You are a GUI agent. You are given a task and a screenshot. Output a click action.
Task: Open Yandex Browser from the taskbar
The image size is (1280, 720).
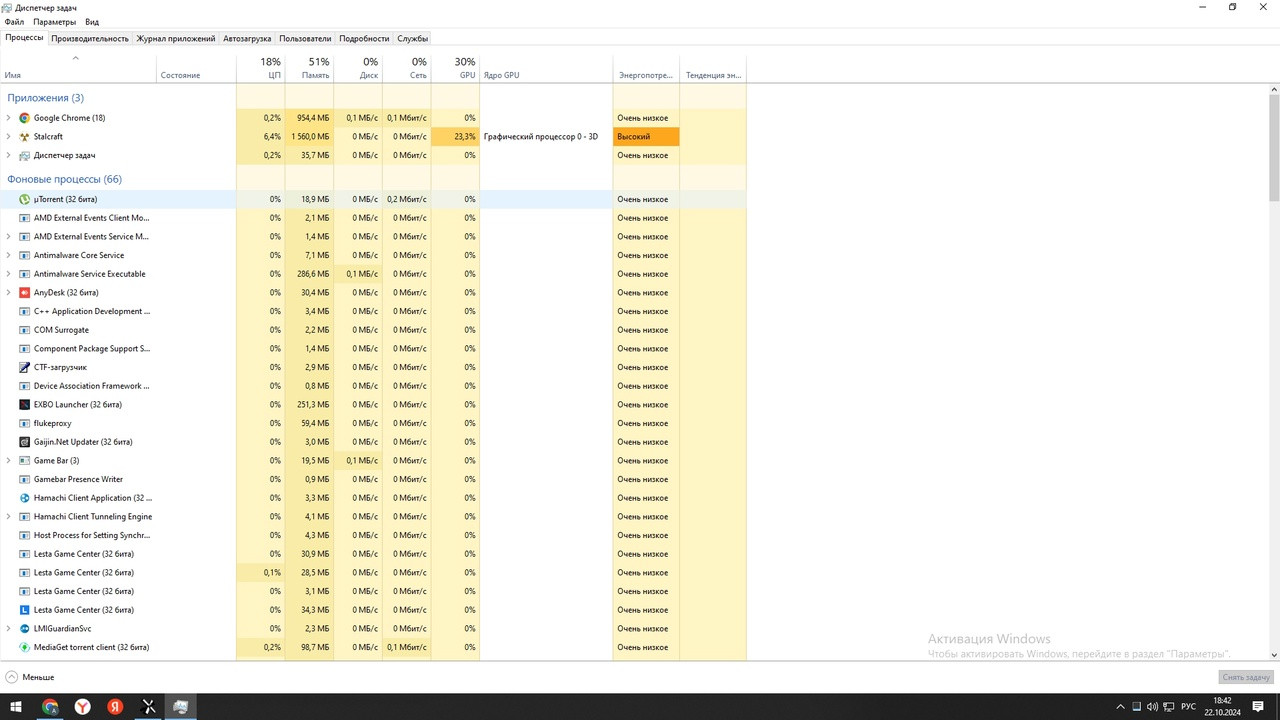tap(83, 707)
